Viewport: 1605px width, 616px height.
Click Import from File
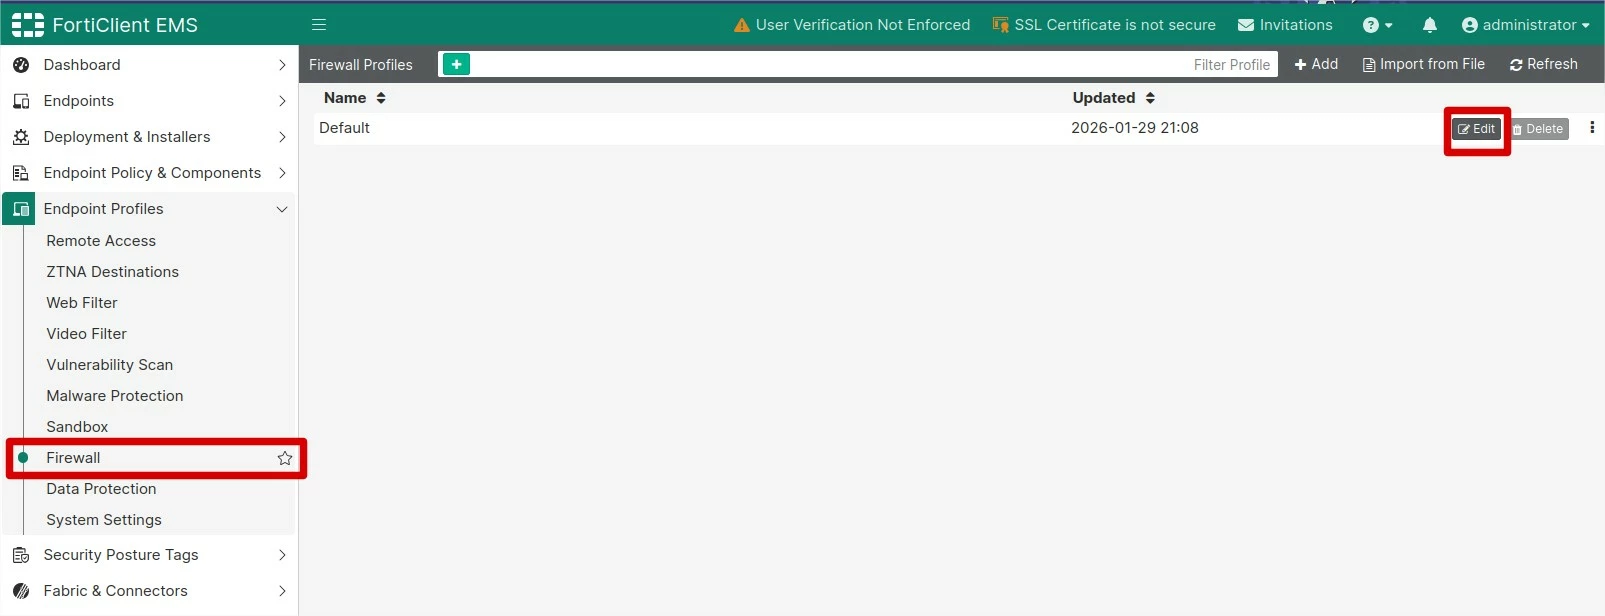(x=1424, y=64)
